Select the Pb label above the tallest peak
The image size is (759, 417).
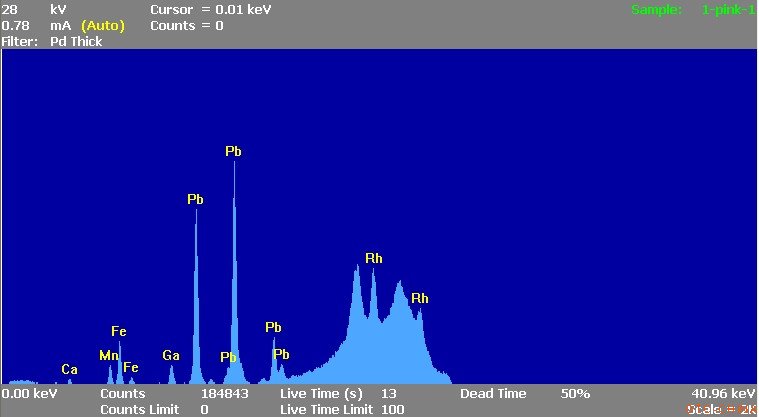[233, 151]
